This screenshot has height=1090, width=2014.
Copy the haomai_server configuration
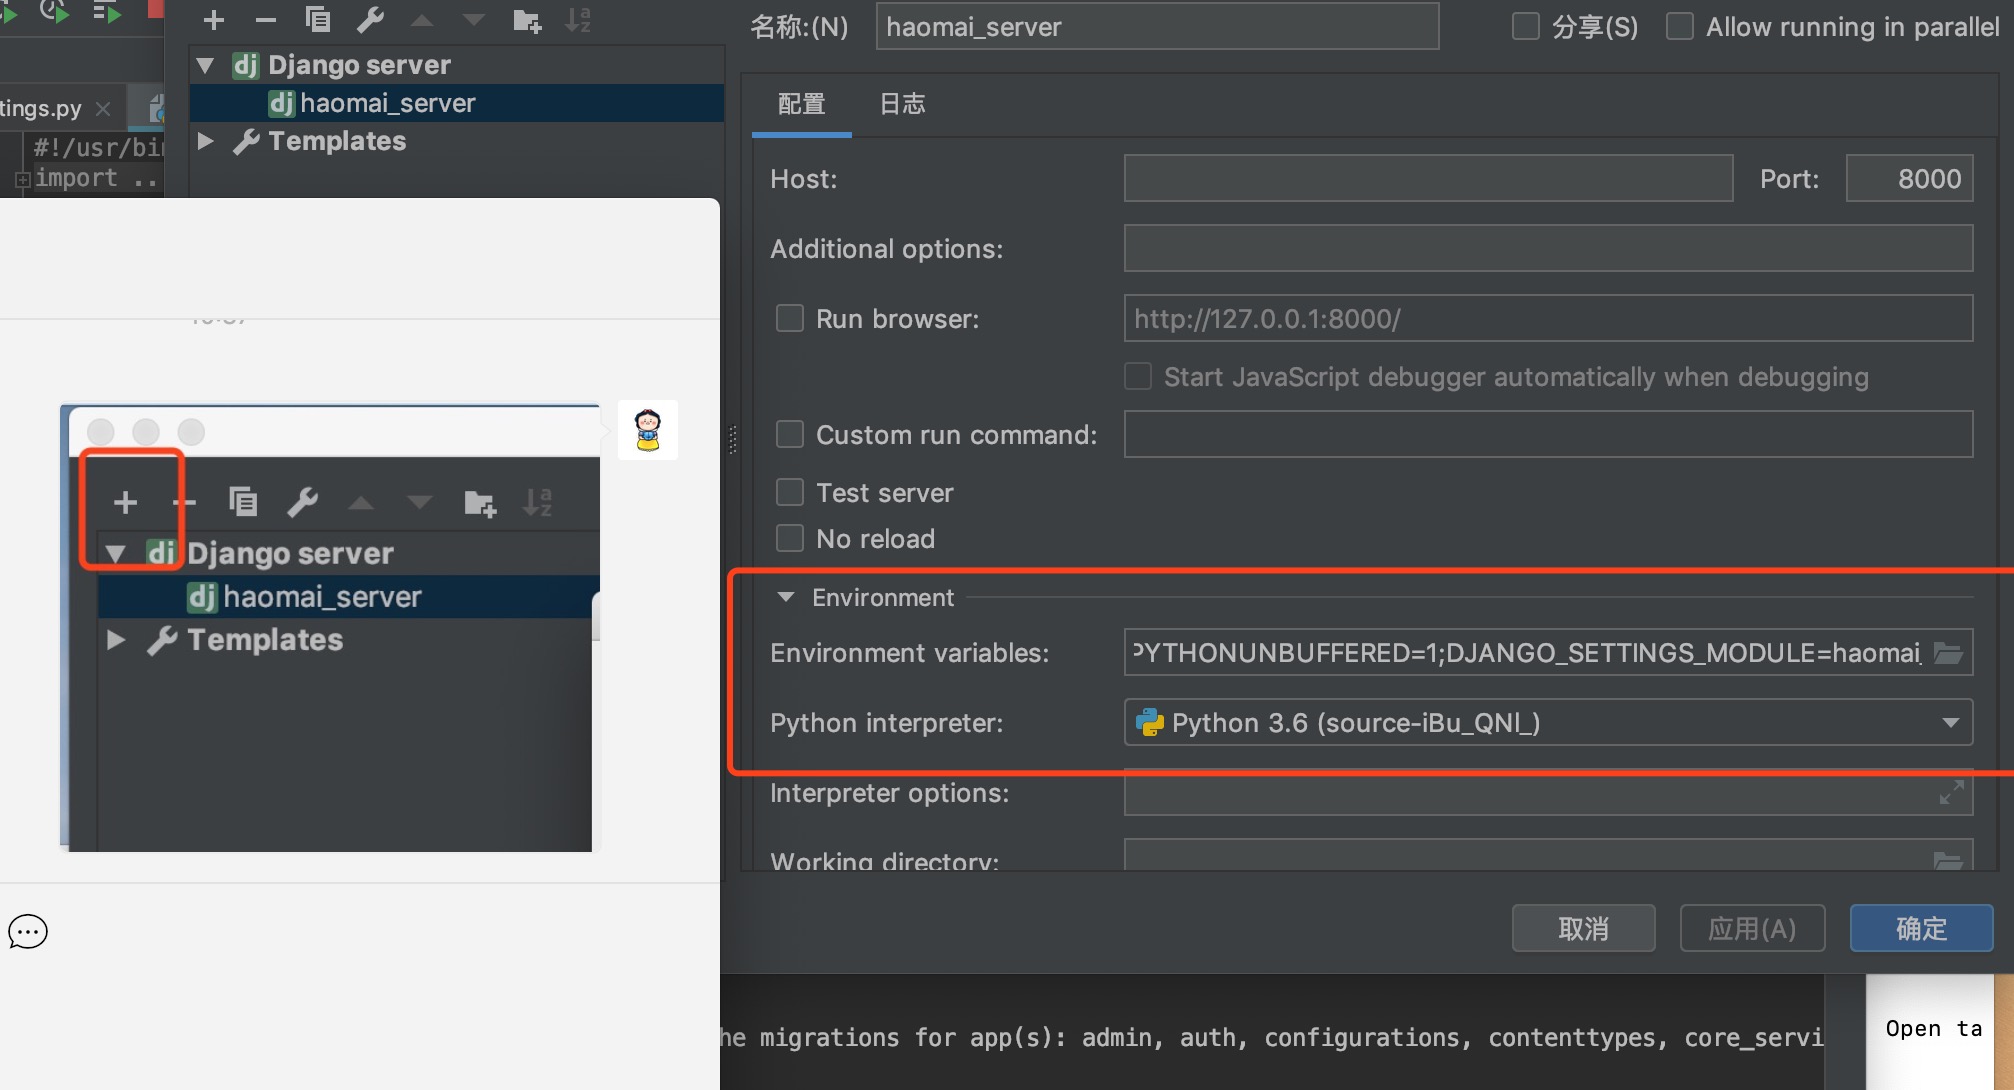pos(318,19)
